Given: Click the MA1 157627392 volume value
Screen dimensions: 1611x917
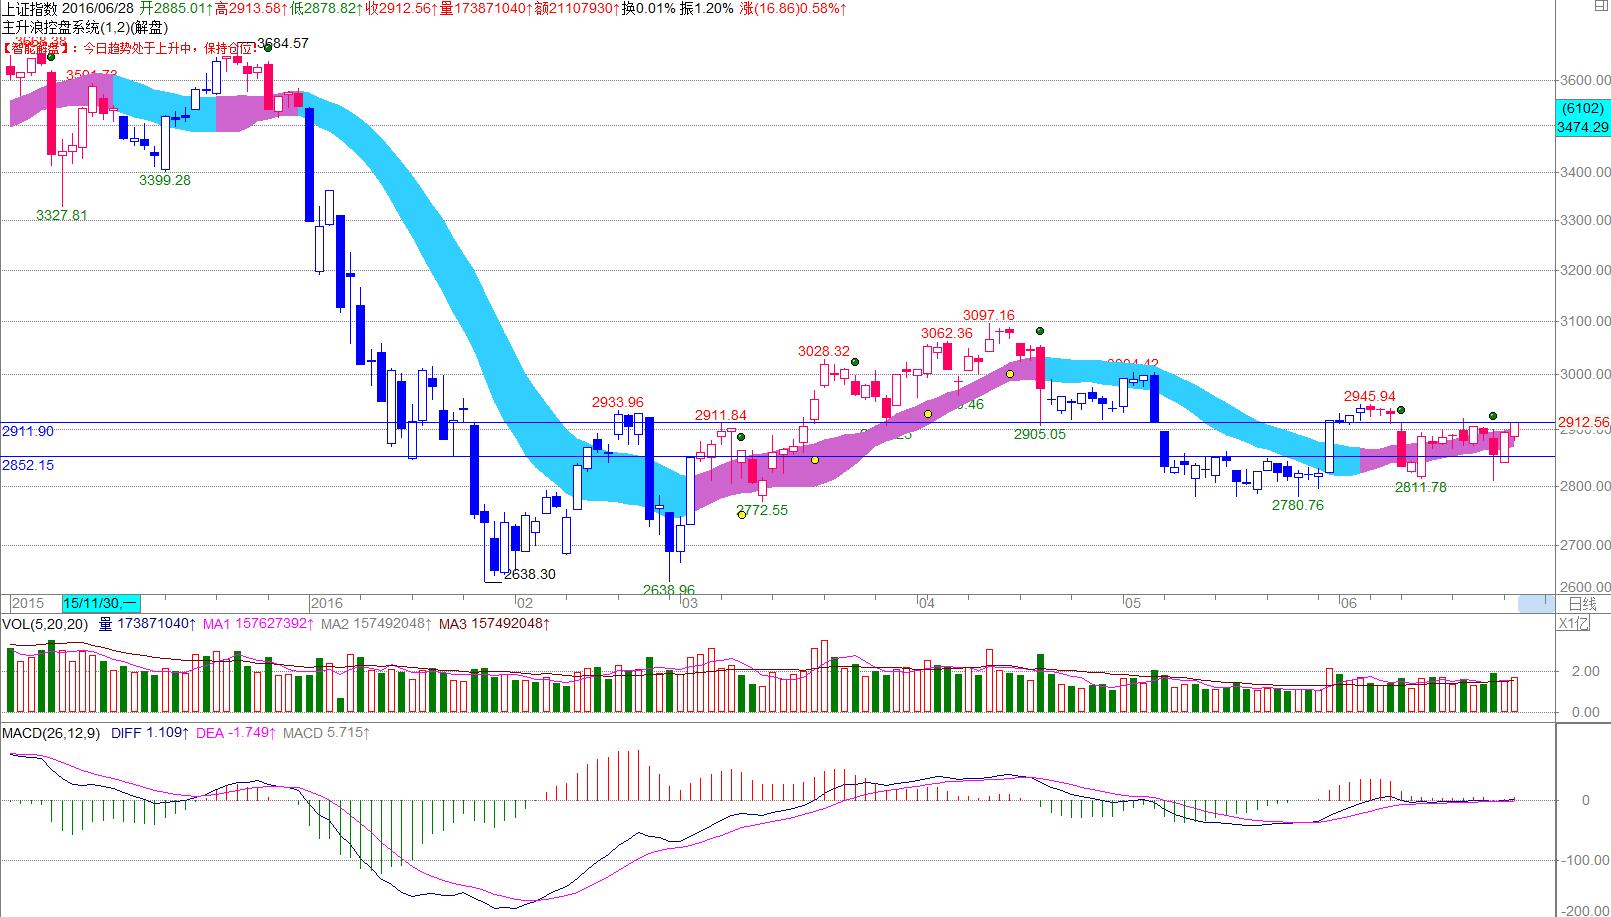Looking at the screenshot, I should click(x=260, y=624).
